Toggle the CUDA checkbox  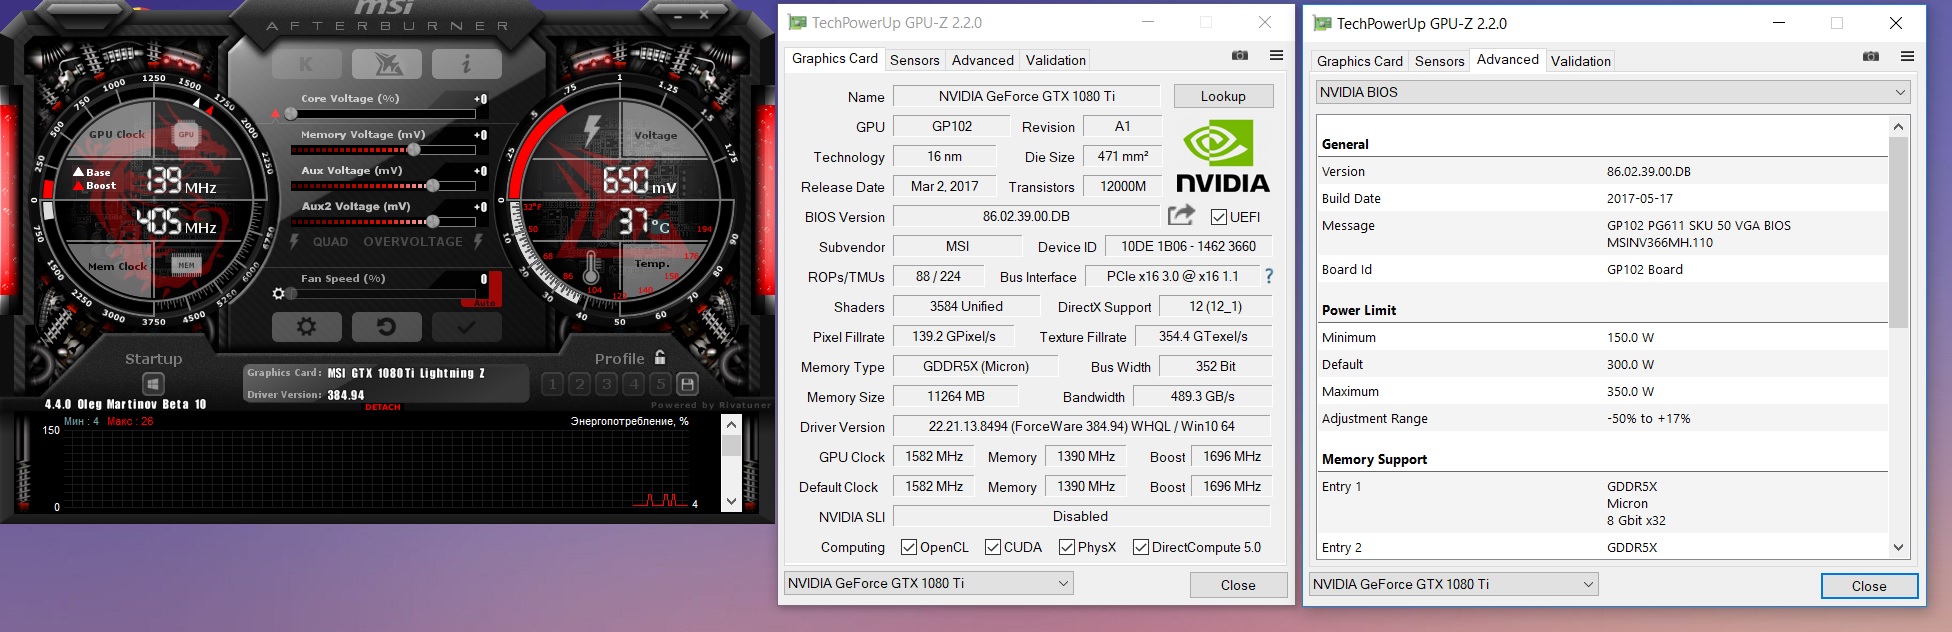[992, 547]
